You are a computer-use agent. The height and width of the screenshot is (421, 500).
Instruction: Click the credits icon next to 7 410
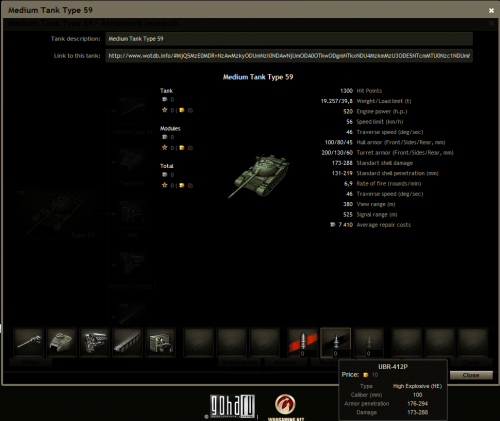tap(333, 225)
